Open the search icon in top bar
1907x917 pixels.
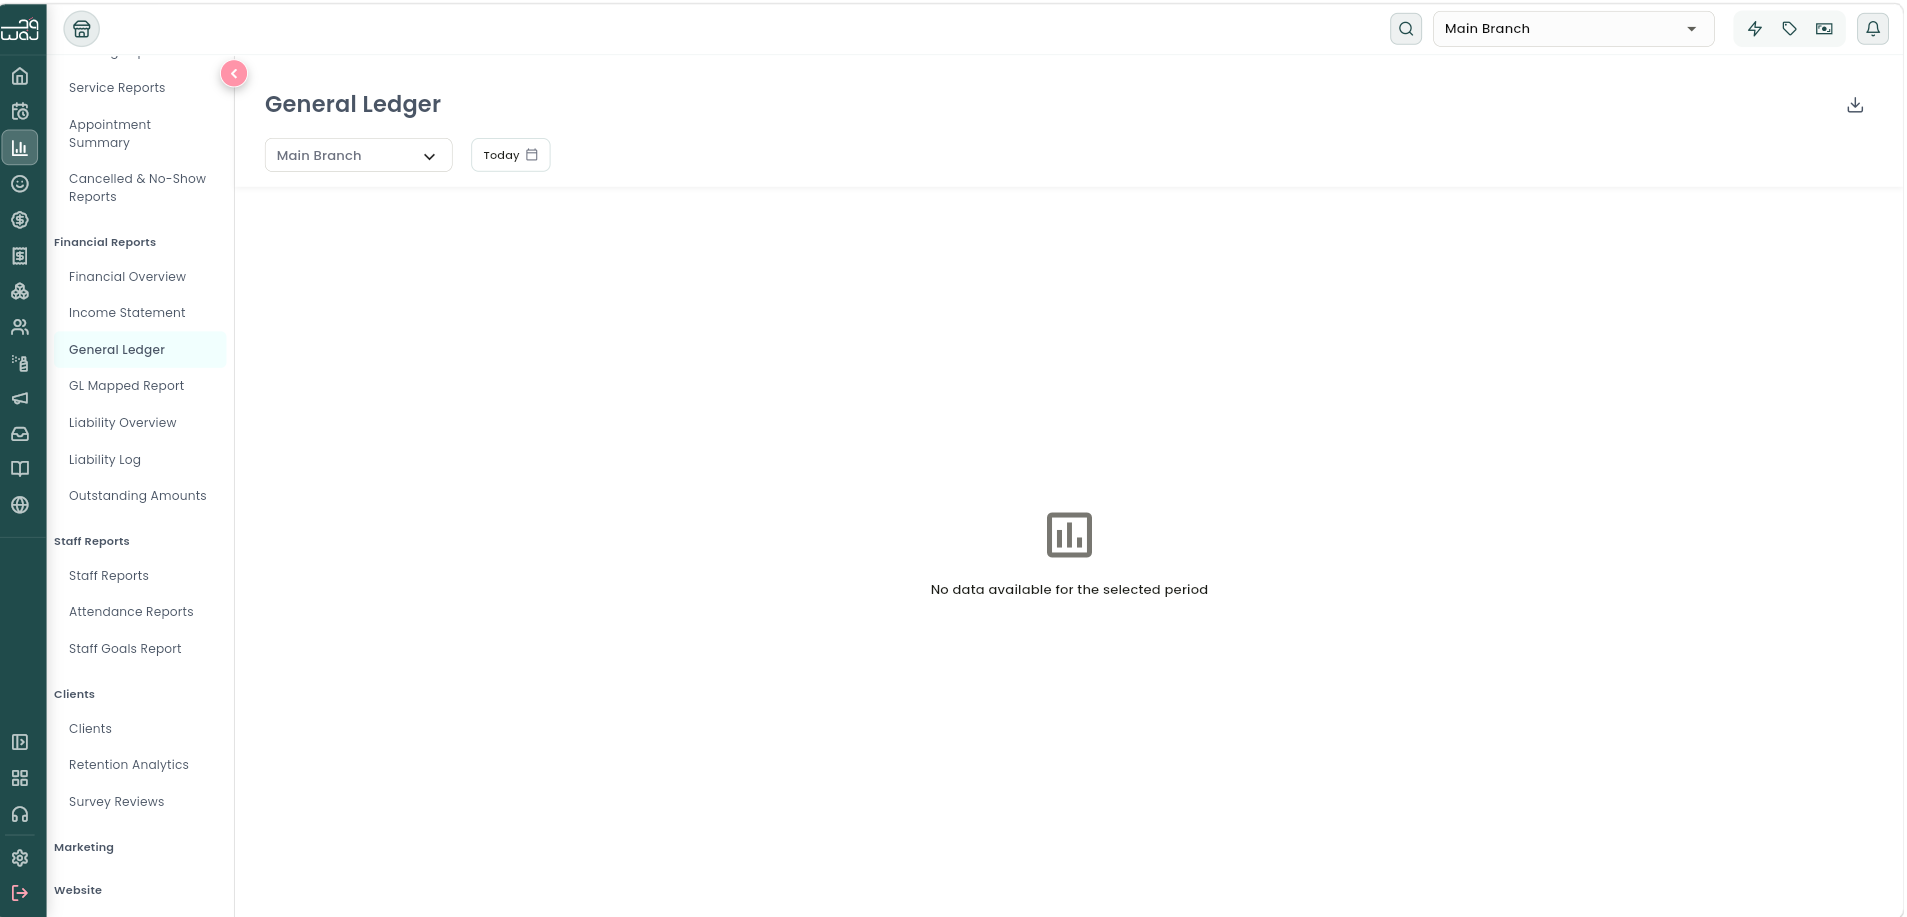coord(1406,29)
